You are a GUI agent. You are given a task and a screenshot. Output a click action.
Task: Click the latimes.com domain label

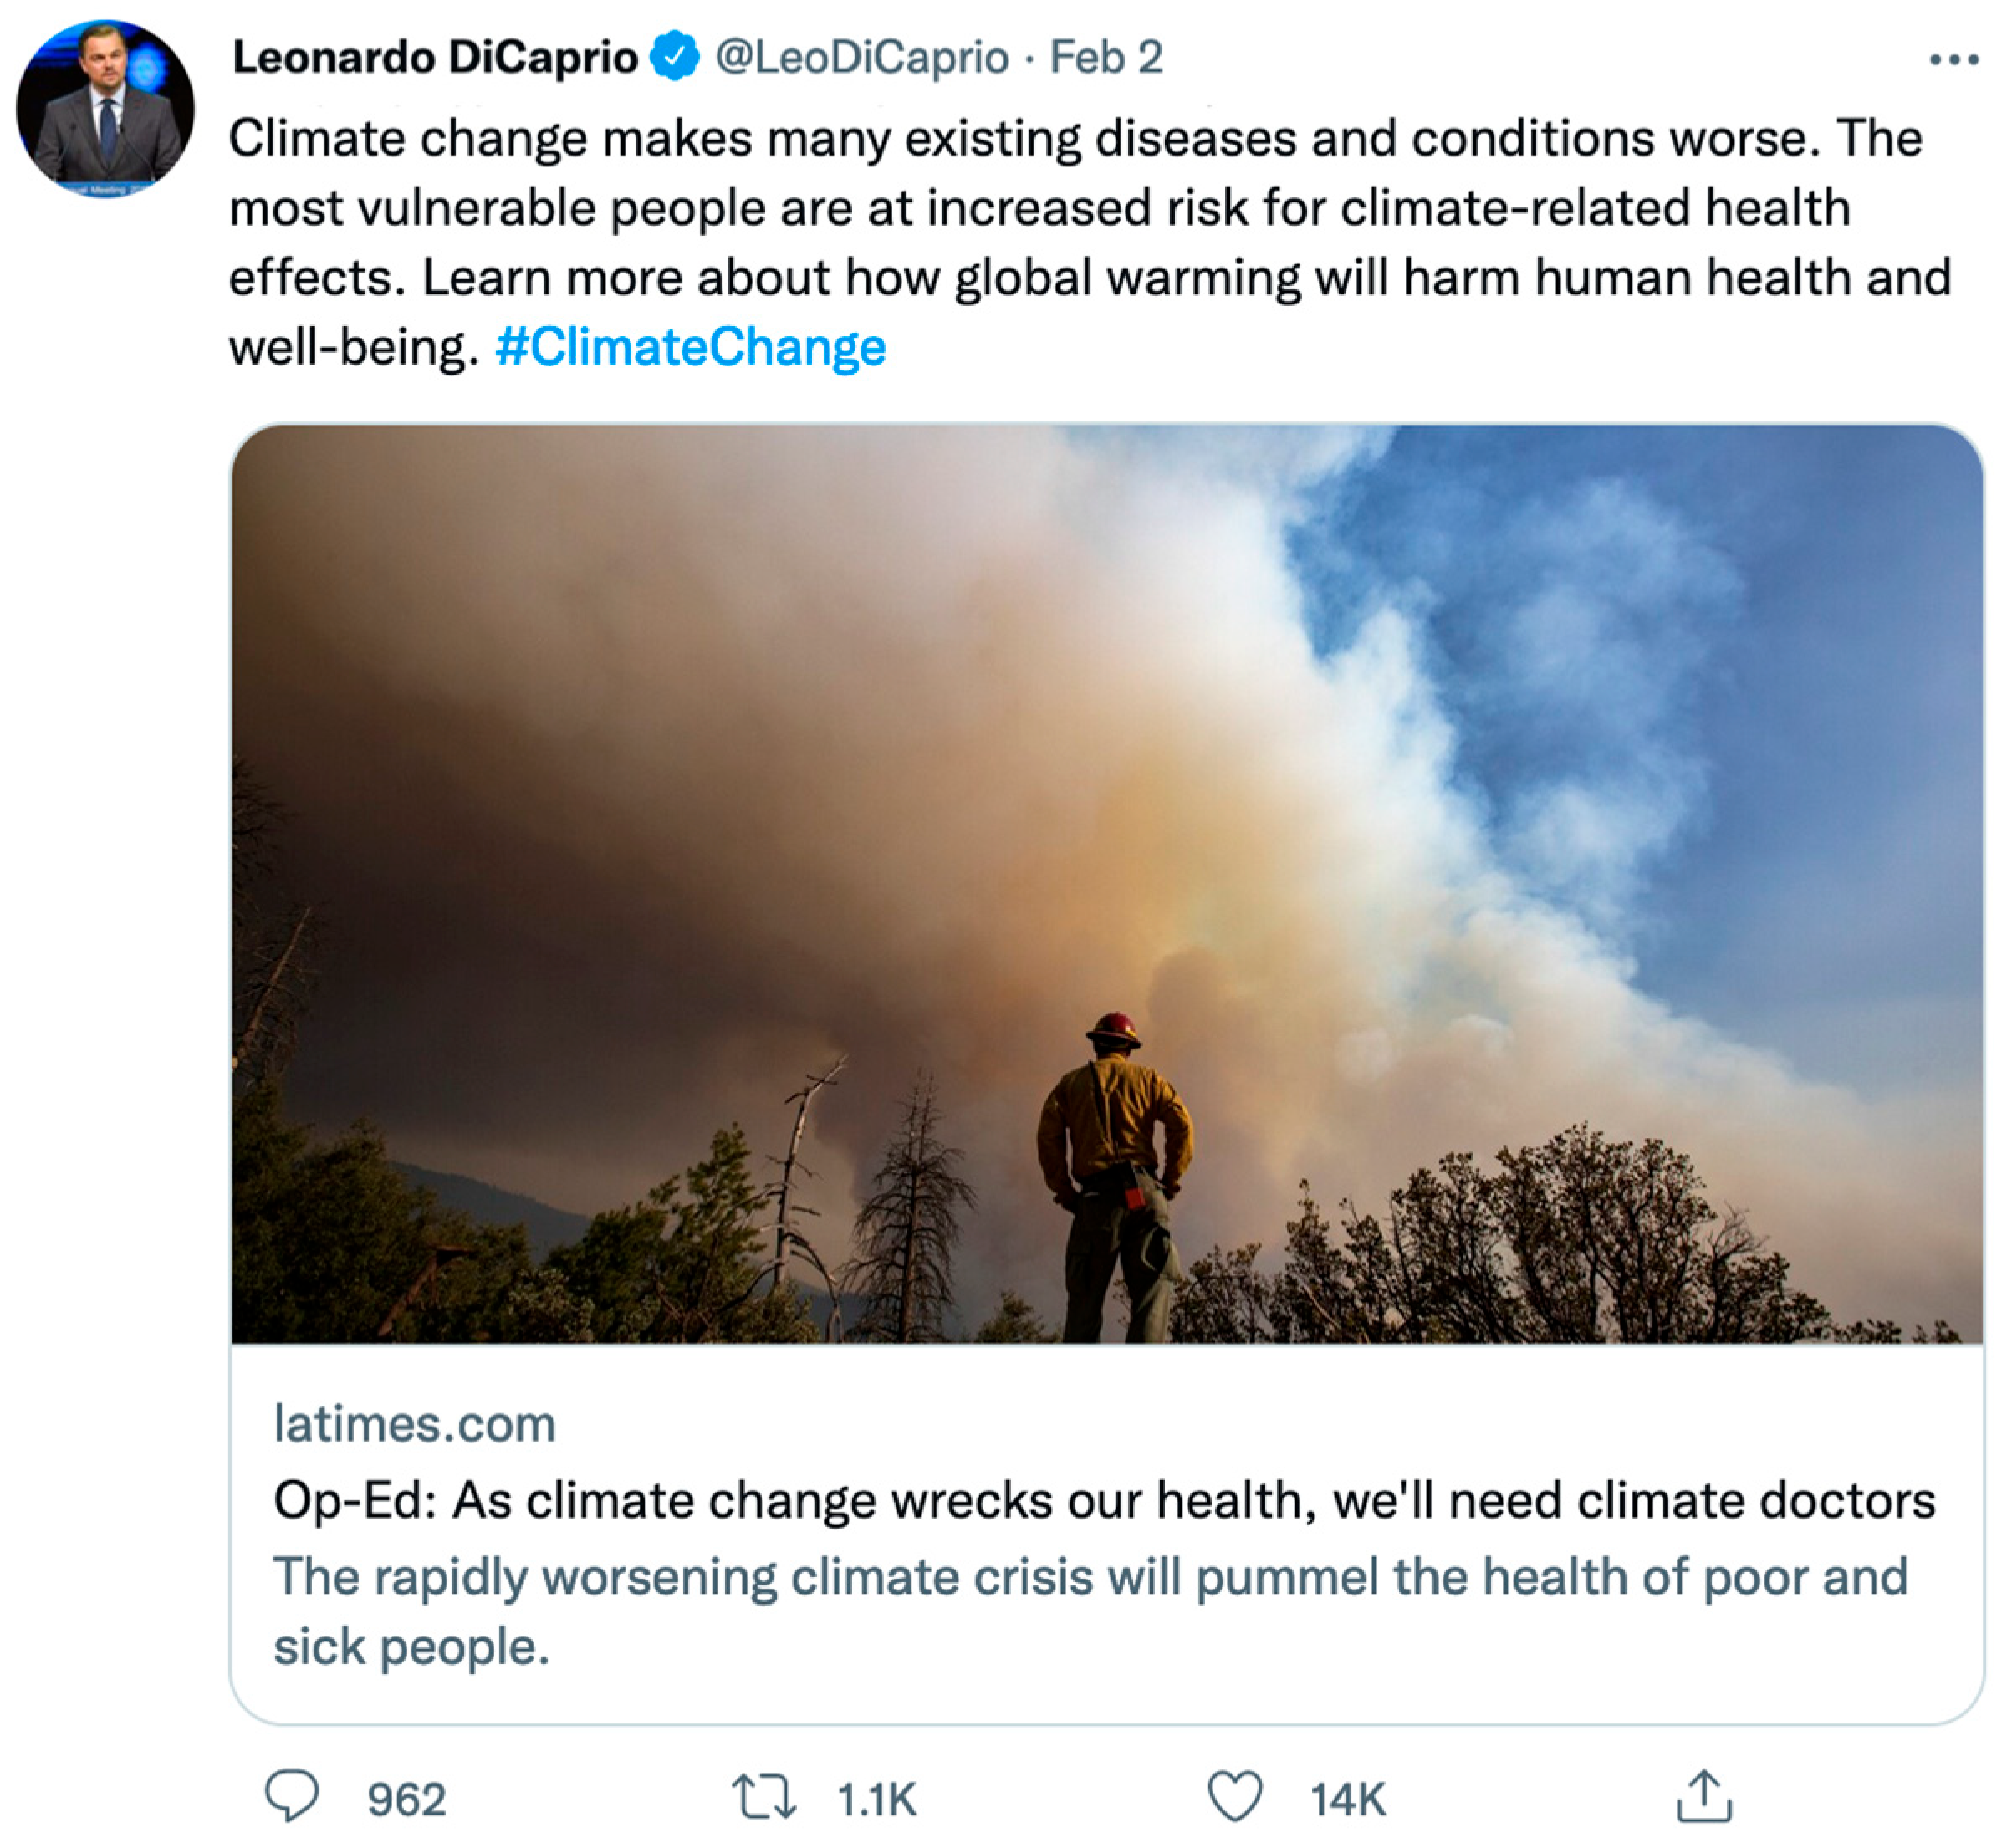pyautogui.click(x=414, y=1424)
